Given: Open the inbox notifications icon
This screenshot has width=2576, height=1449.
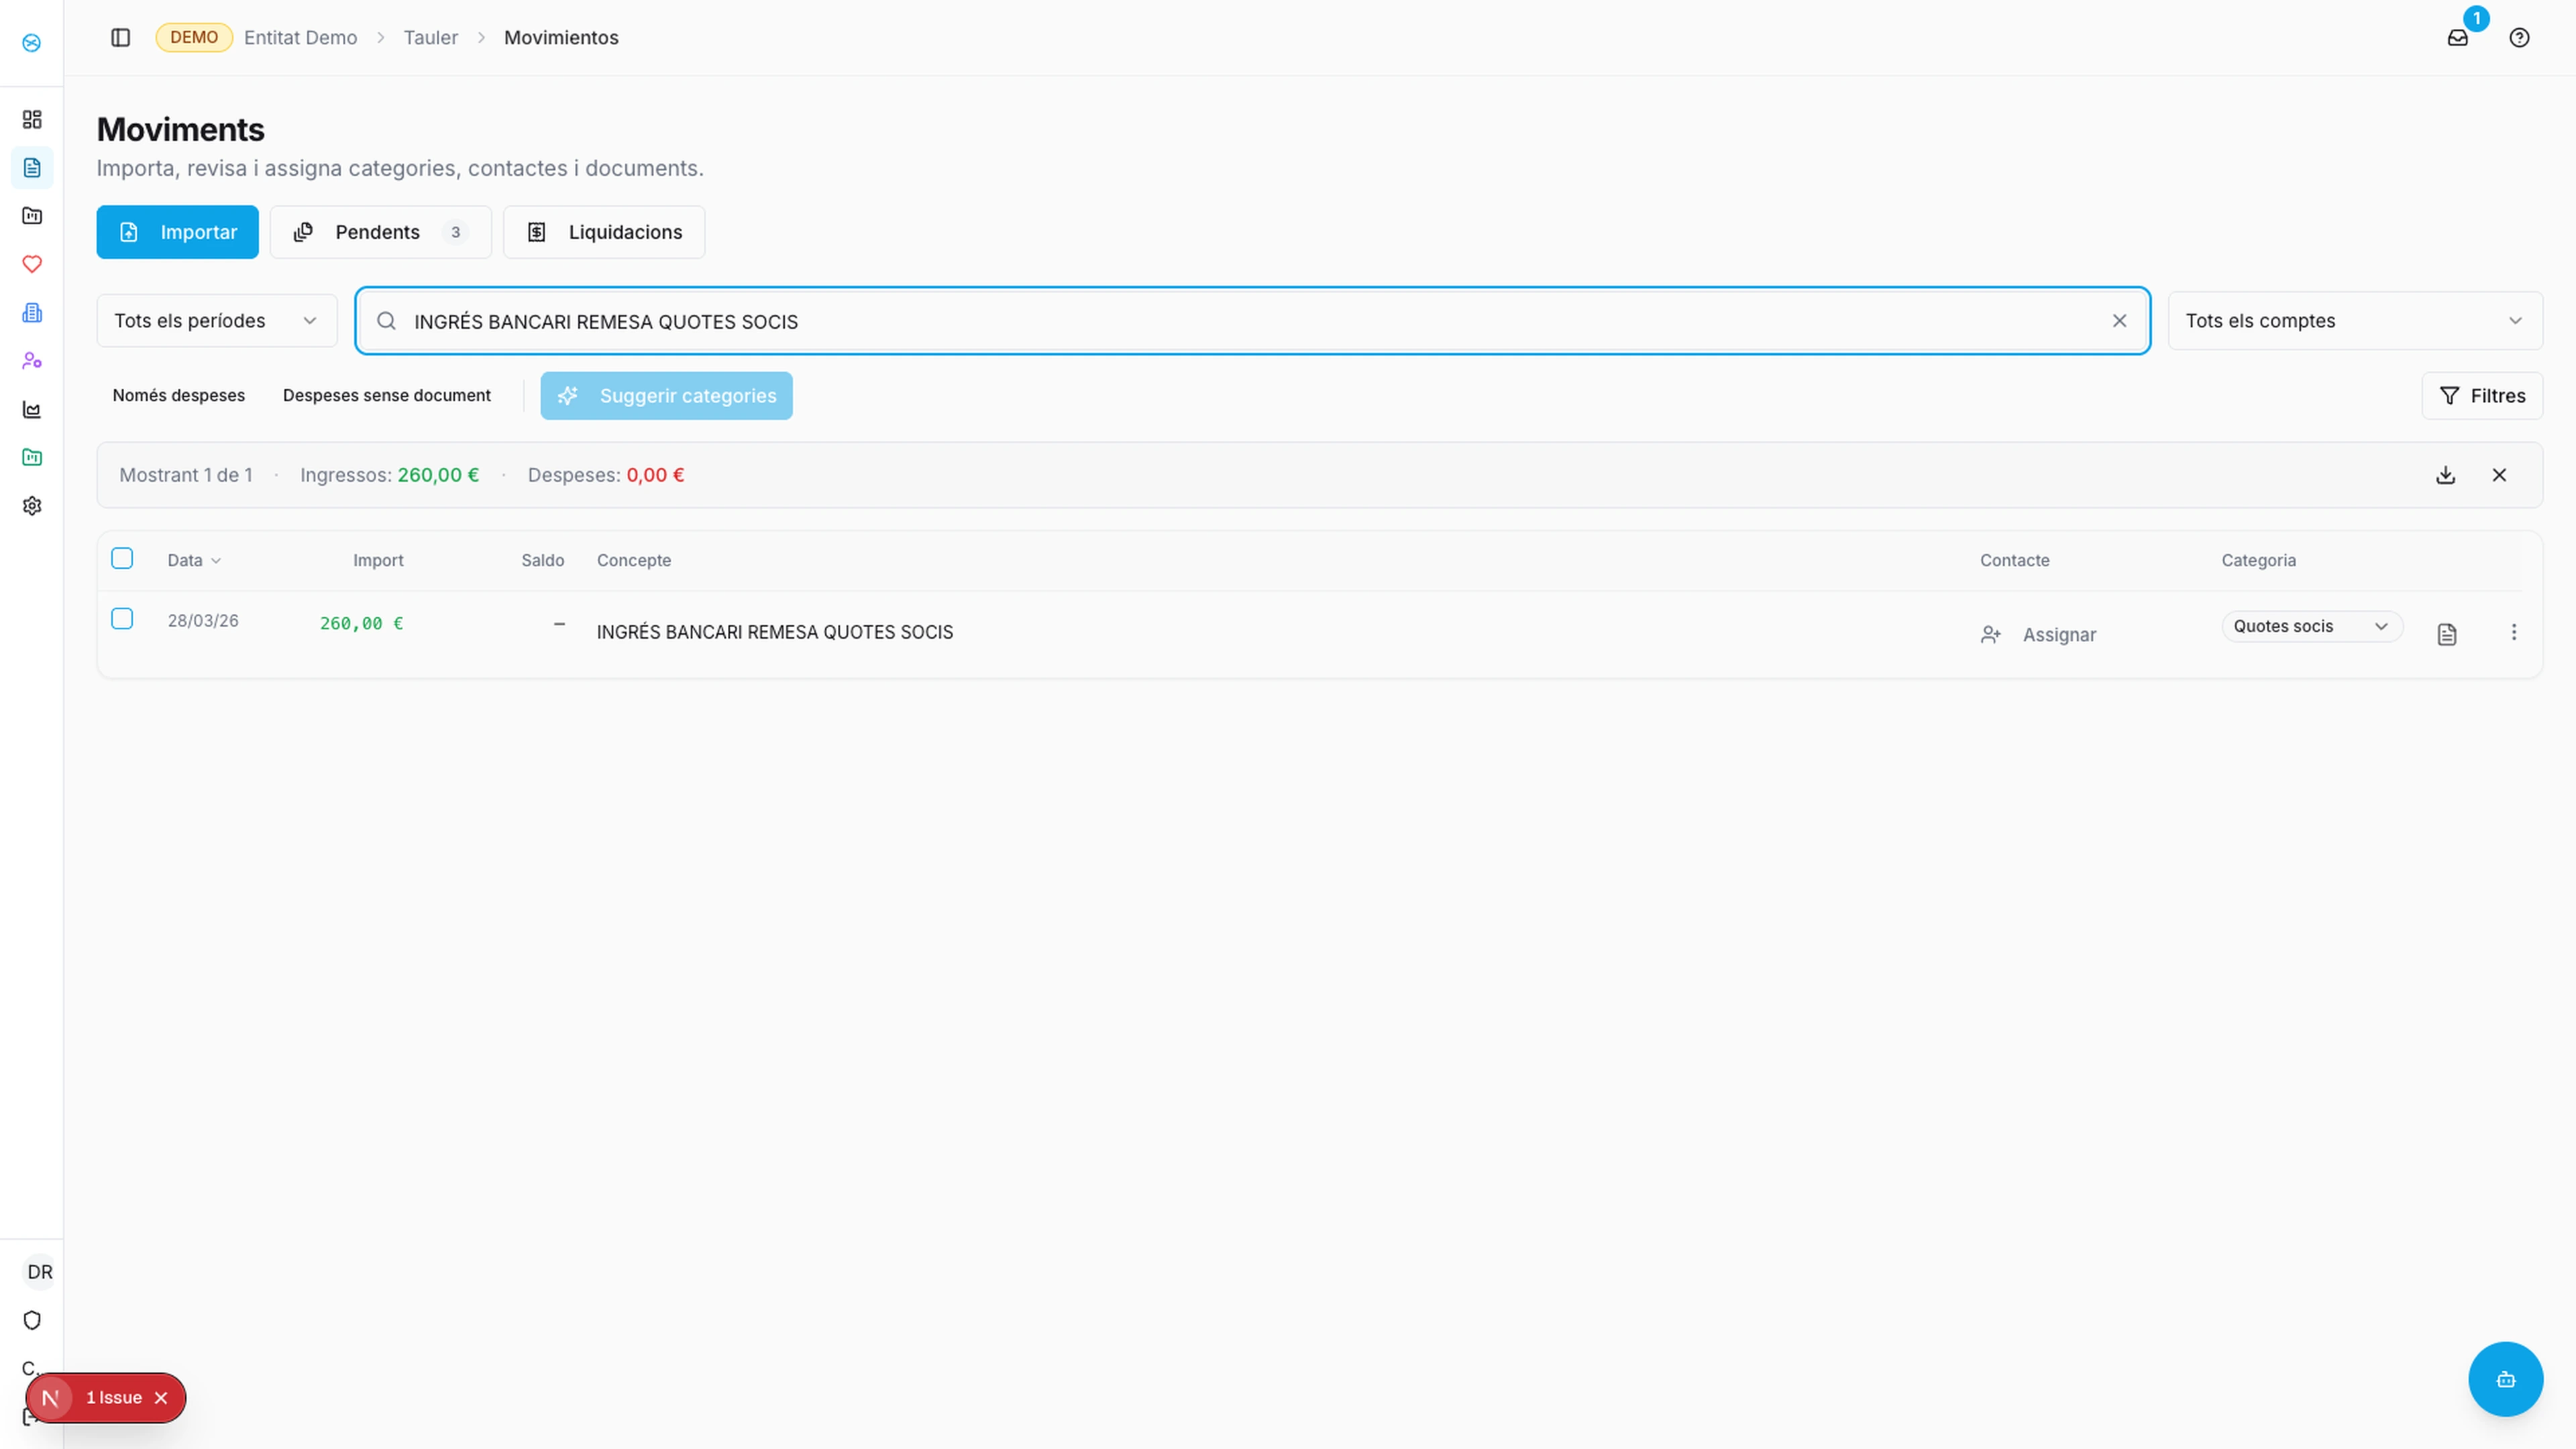Looking at the screenshot, I should click(x=2457, y=38).
